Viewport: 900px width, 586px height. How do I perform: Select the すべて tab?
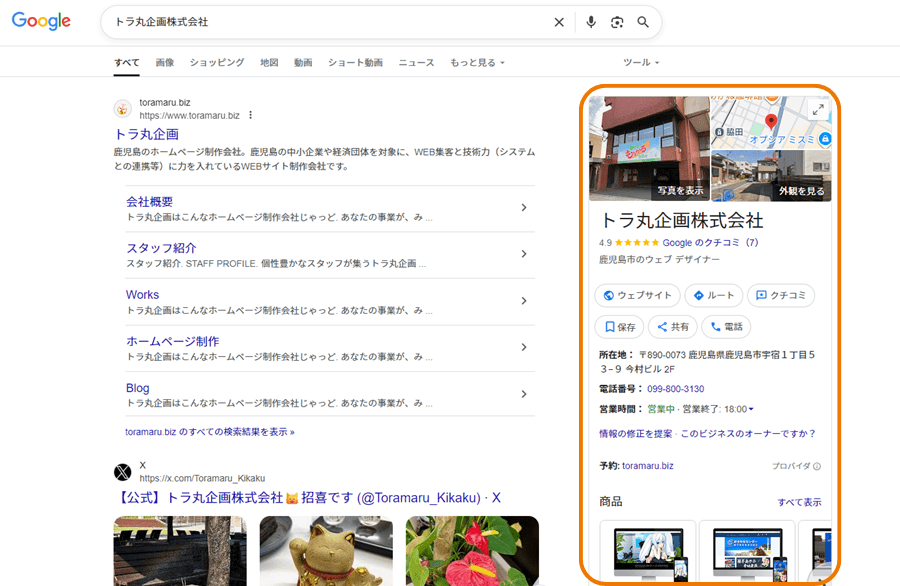[x=126, y=63]
